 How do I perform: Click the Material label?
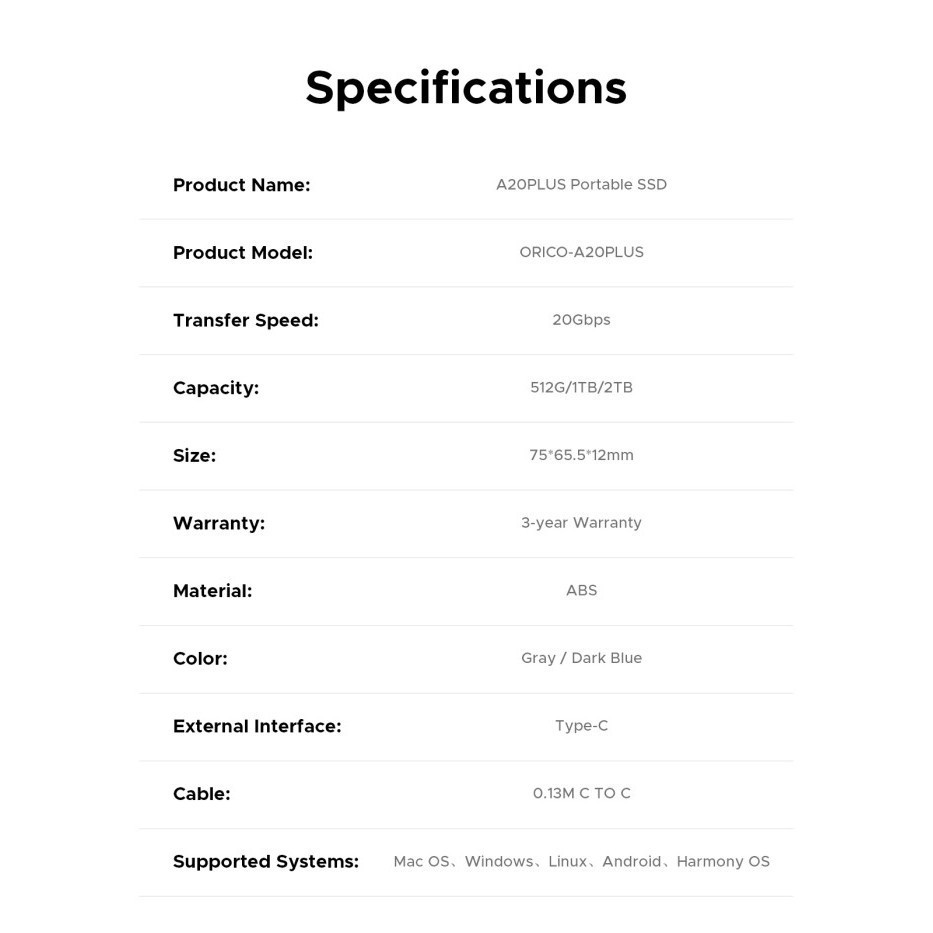pyautogui.click(x=212, y=591)
